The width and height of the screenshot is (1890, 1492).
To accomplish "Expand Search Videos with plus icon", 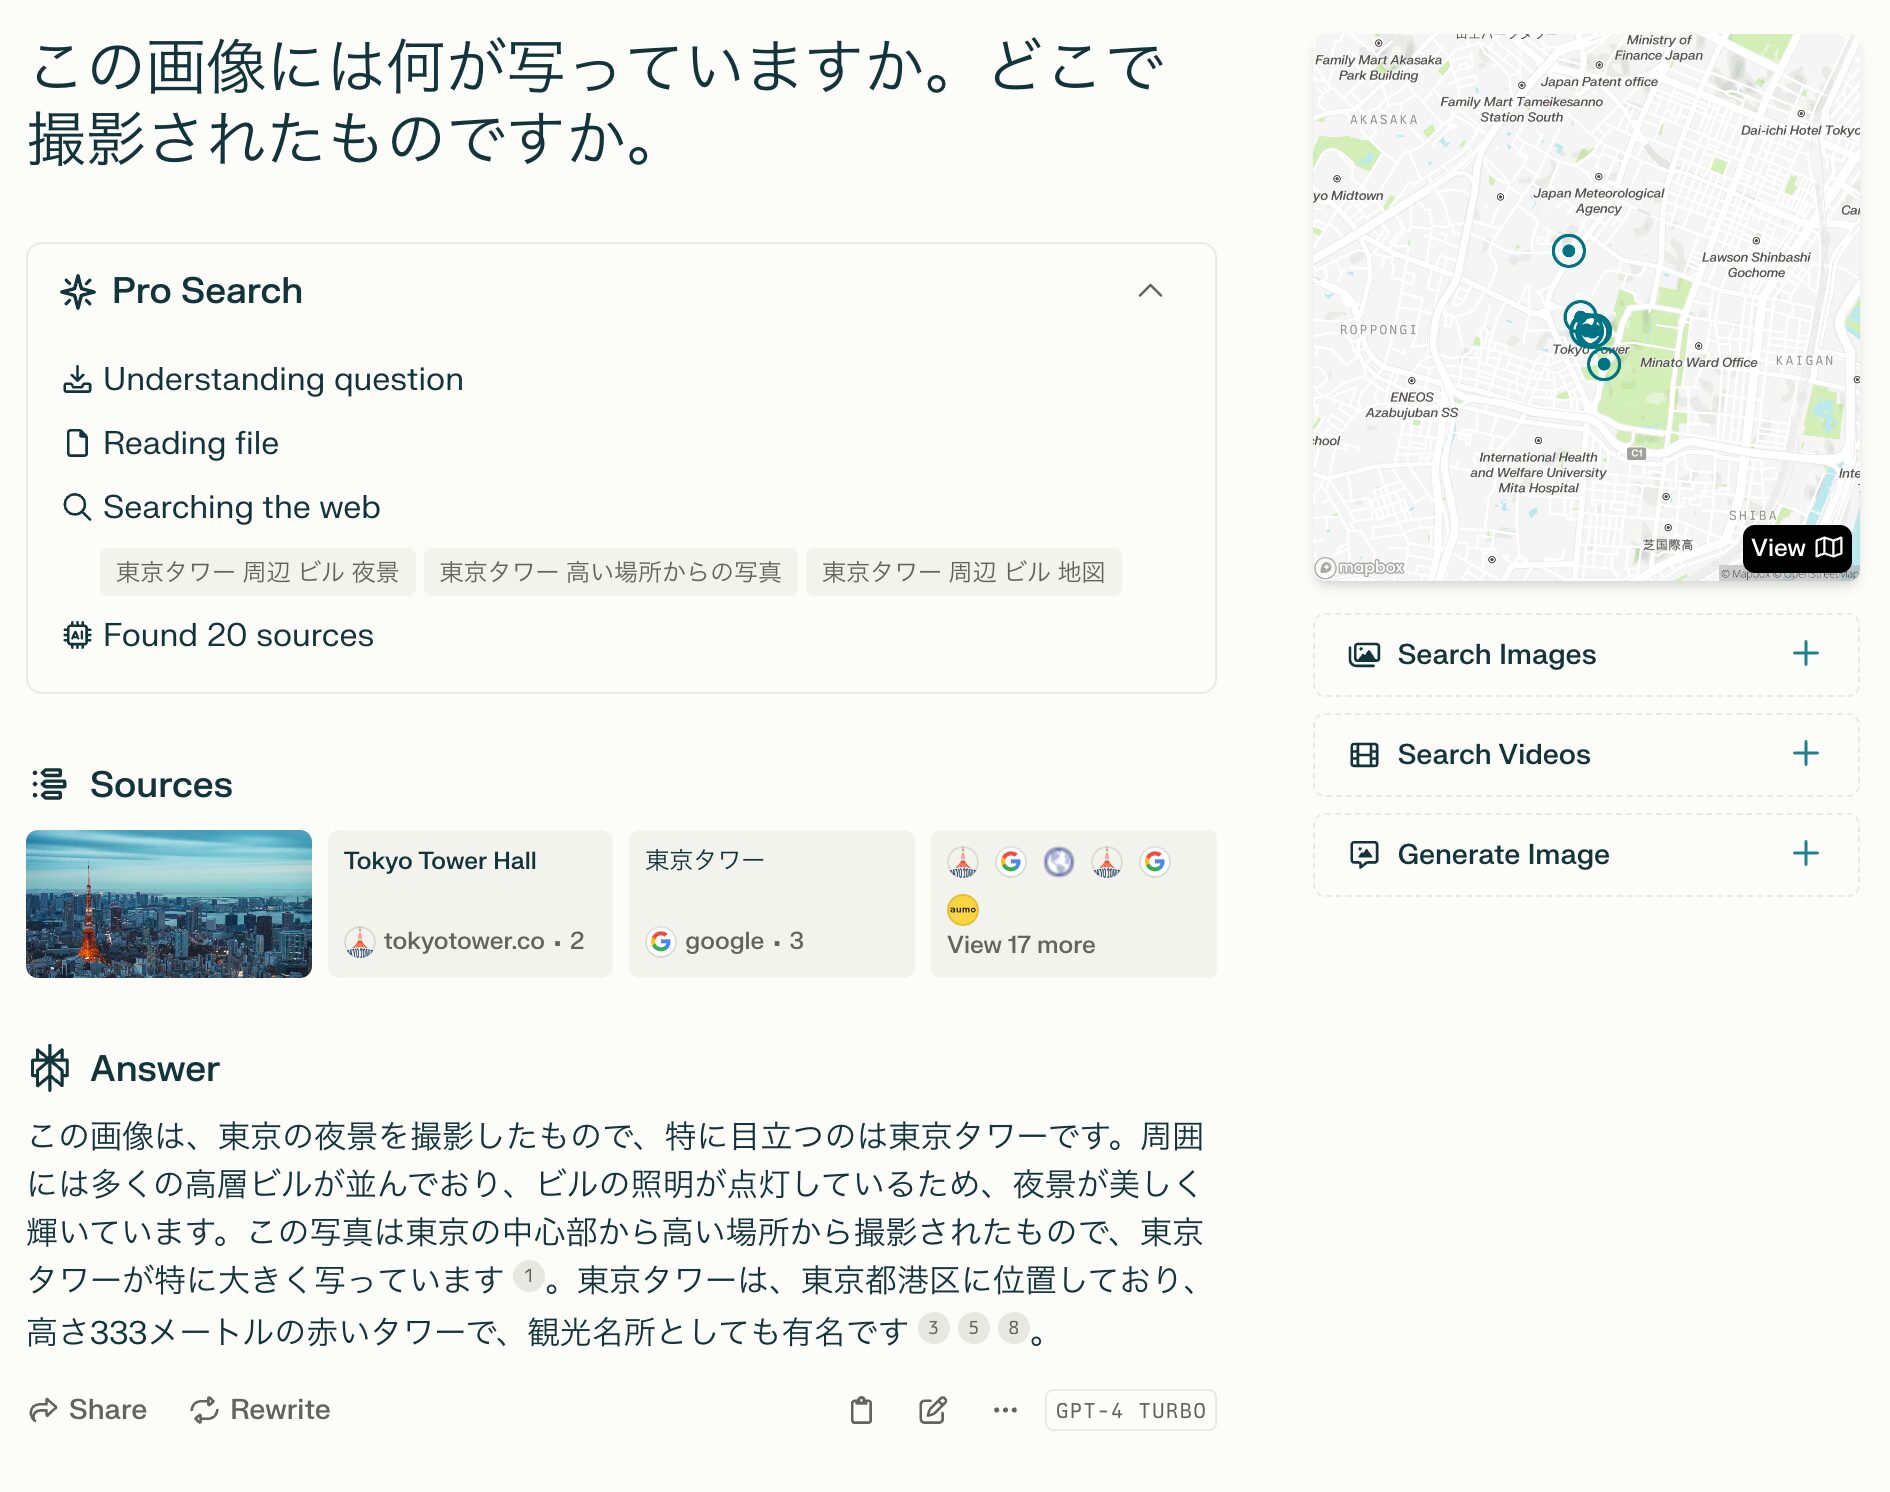I will [1805, 754].
